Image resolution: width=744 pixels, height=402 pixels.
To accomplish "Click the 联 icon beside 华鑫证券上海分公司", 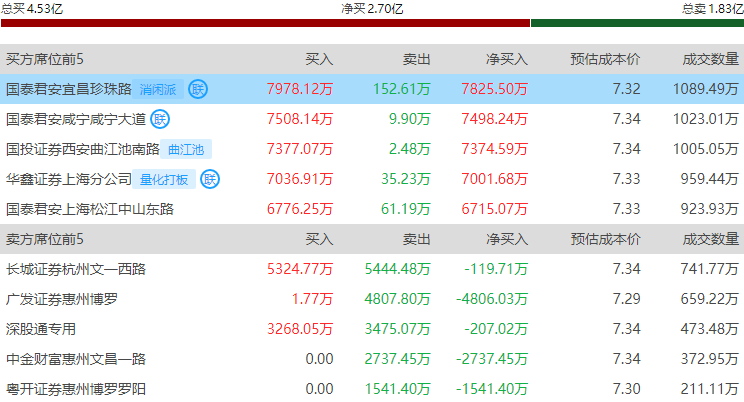I will pyautogui.click(x=210, y=179).
